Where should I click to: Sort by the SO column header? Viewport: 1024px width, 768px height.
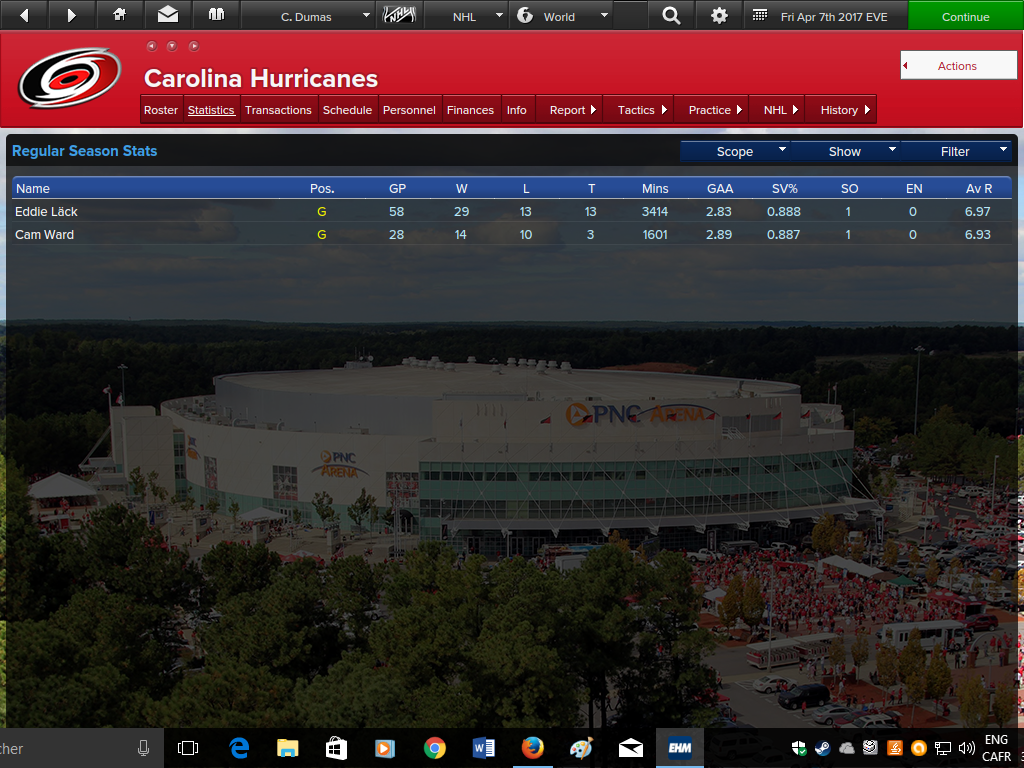(x=849, y=188)
